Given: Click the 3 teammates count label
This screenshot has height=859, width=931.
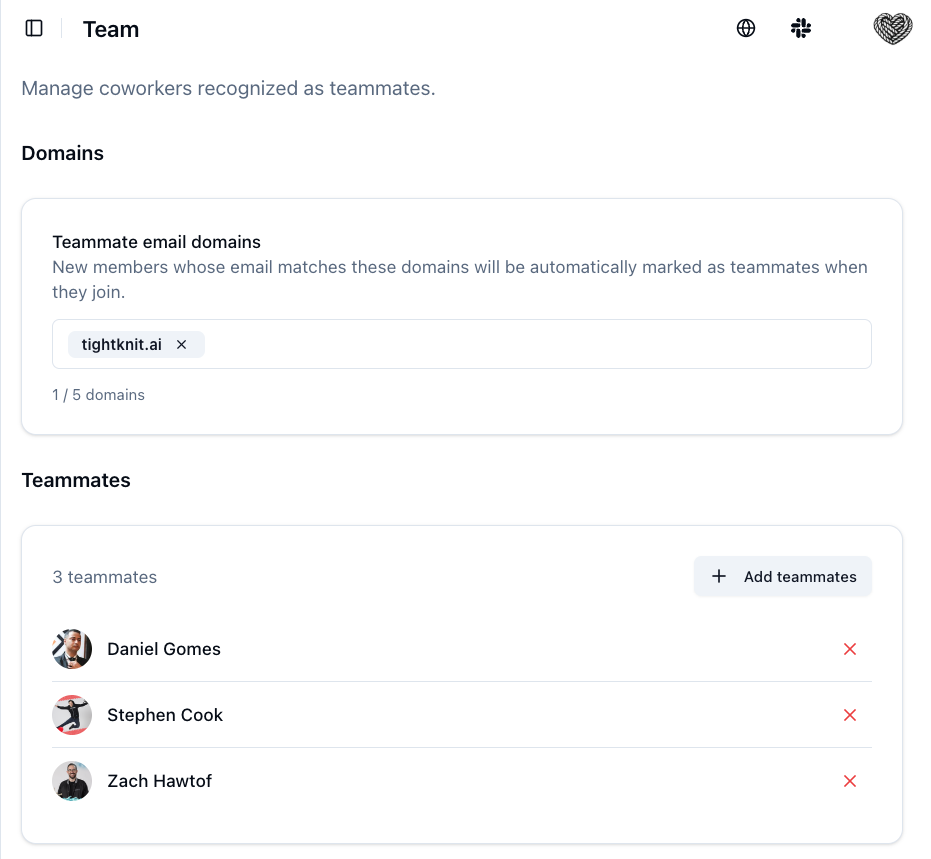Looking at the screenshot, I should tap(104, 576).
